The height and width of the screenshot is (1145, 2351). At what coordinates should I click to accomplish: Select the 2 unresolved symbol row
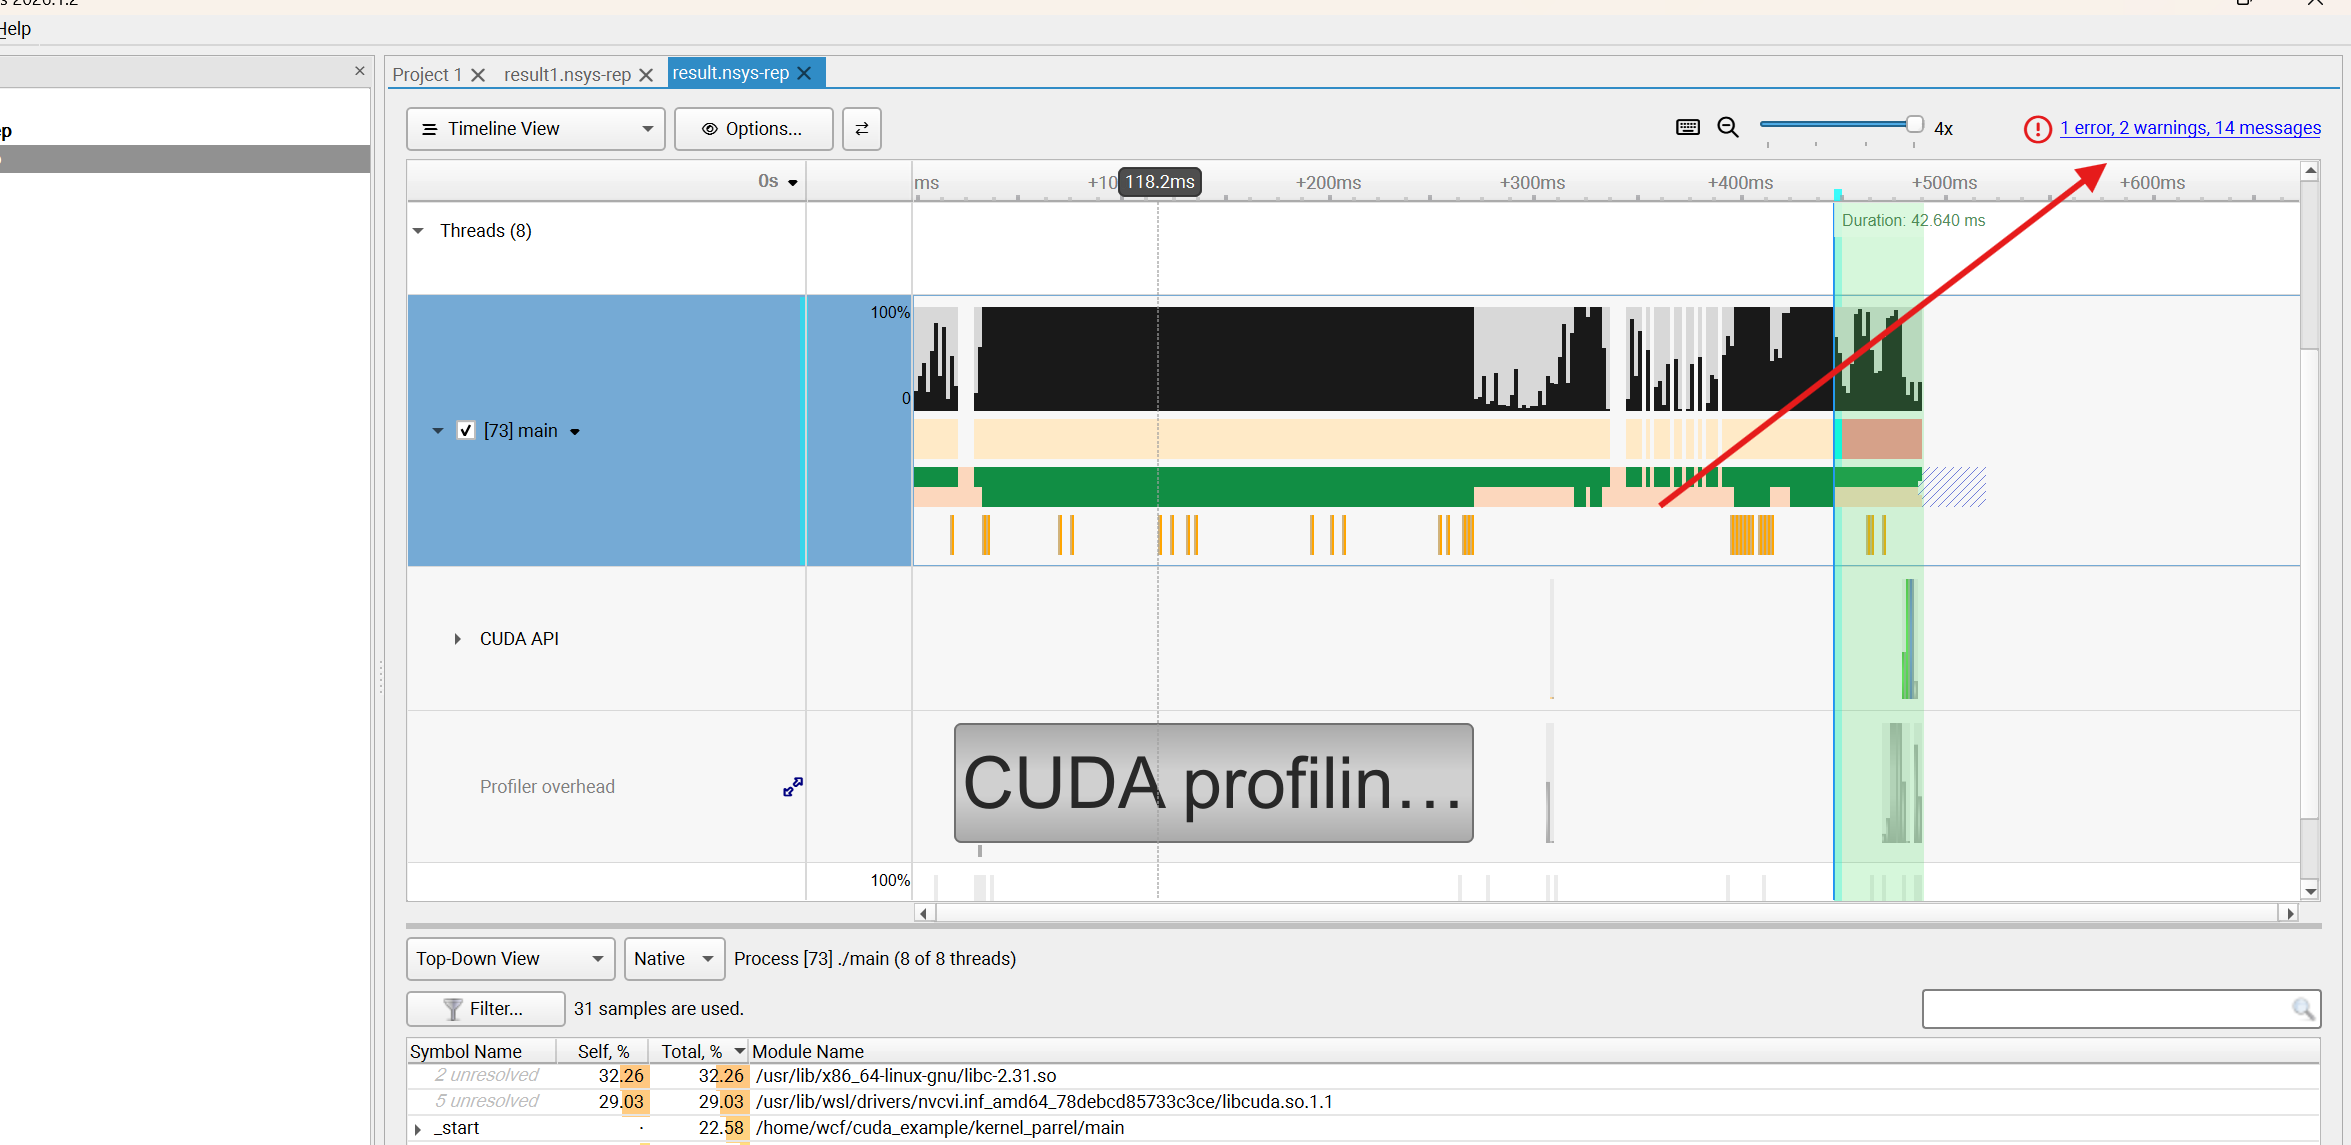1363,1076
